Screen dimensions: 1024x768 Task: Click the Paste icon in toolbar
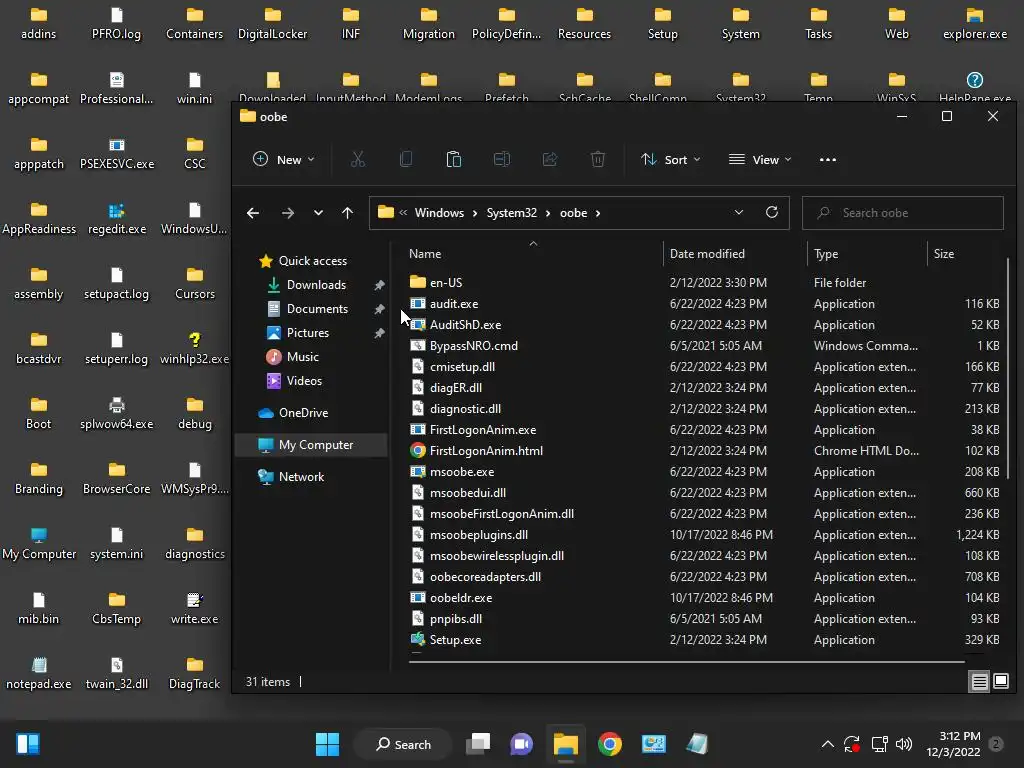[453, 159]
